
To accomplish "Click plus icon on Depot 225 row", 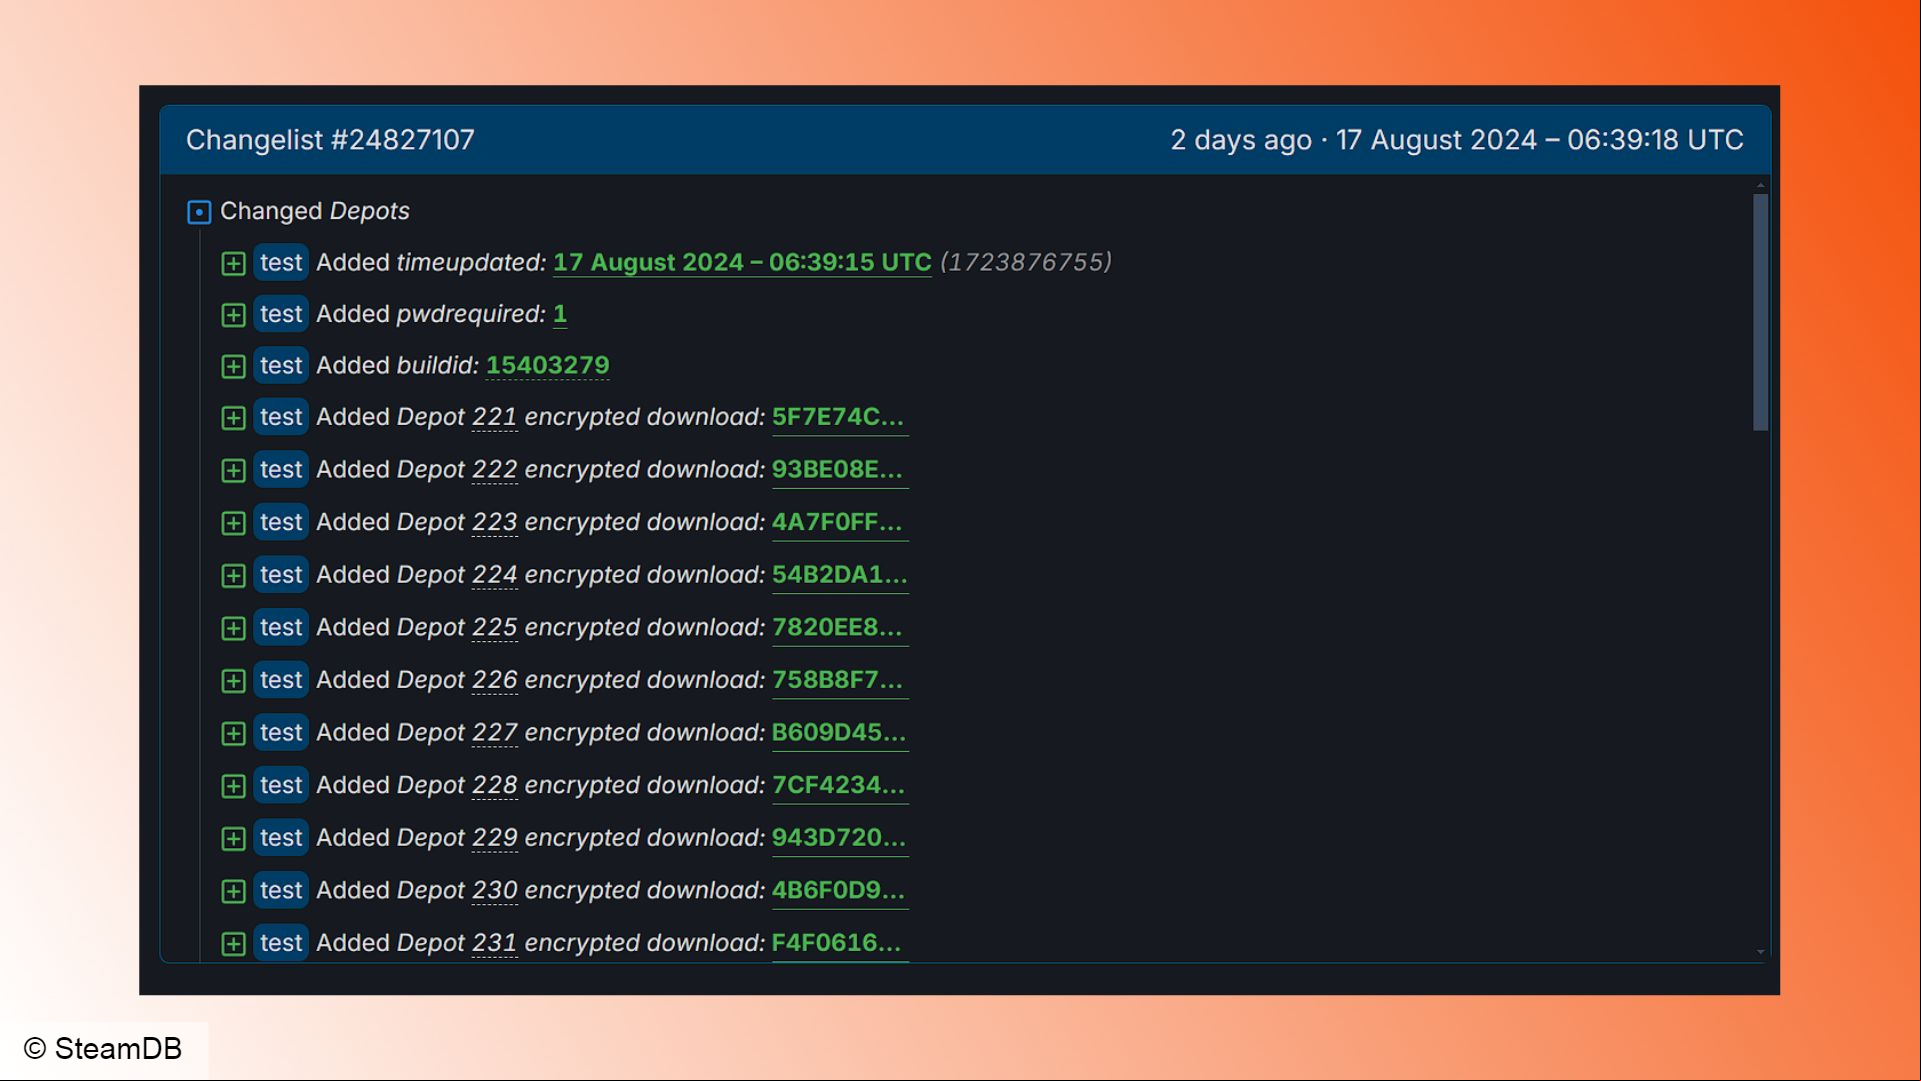I will pos(233,628).
